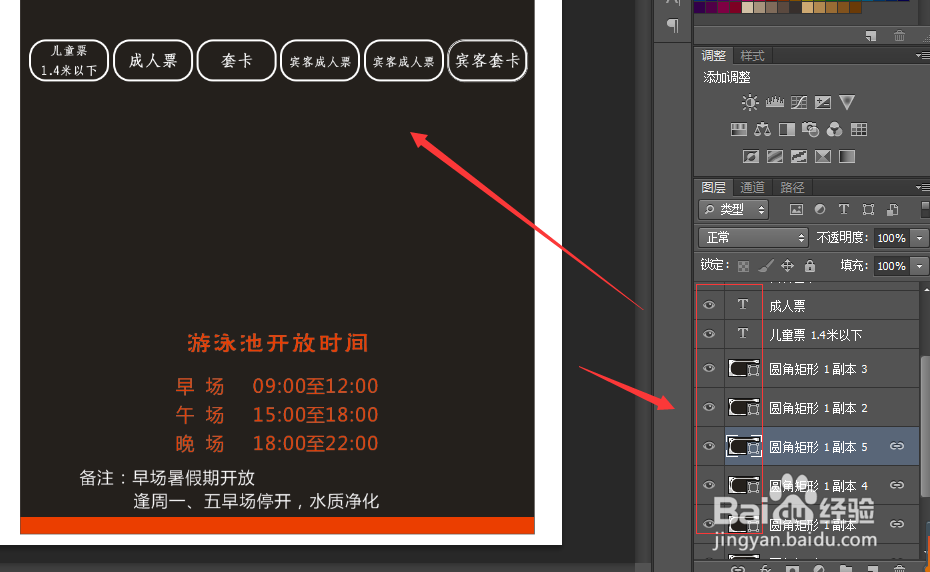Click the fill 100% value field
The height and width of the screenshot is (572, 930).
[892, 266]
